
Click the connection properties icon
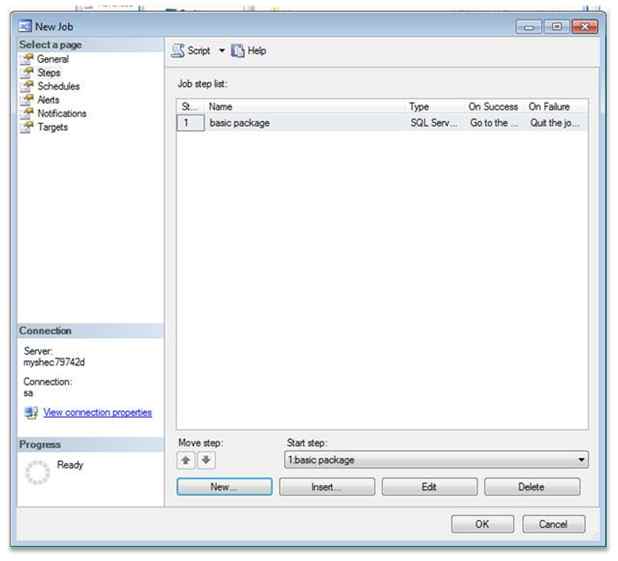pos(31,413)
